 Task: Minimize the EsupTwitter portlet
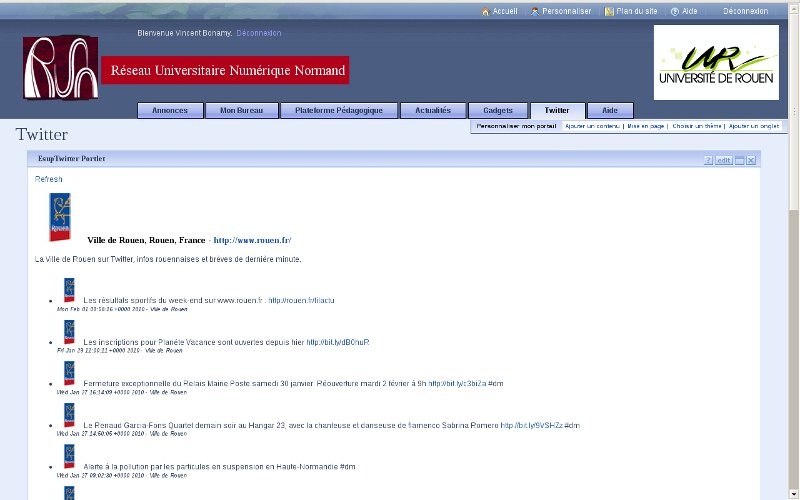[x=739, y=160]
